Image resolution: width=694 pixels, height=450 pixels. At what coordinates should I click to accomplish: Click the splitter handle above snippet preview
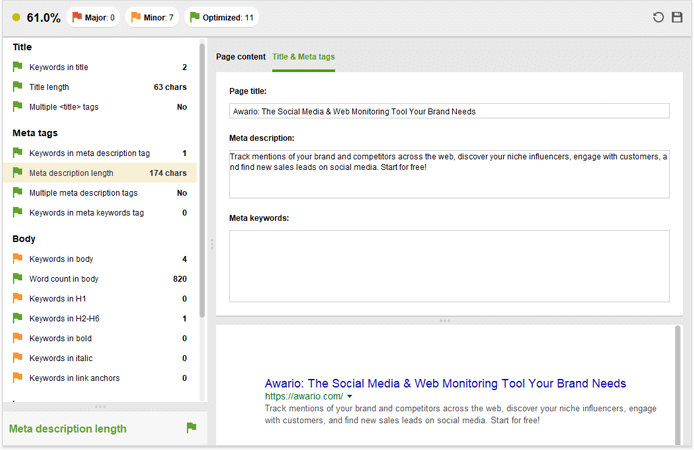(x=445, y=320)
